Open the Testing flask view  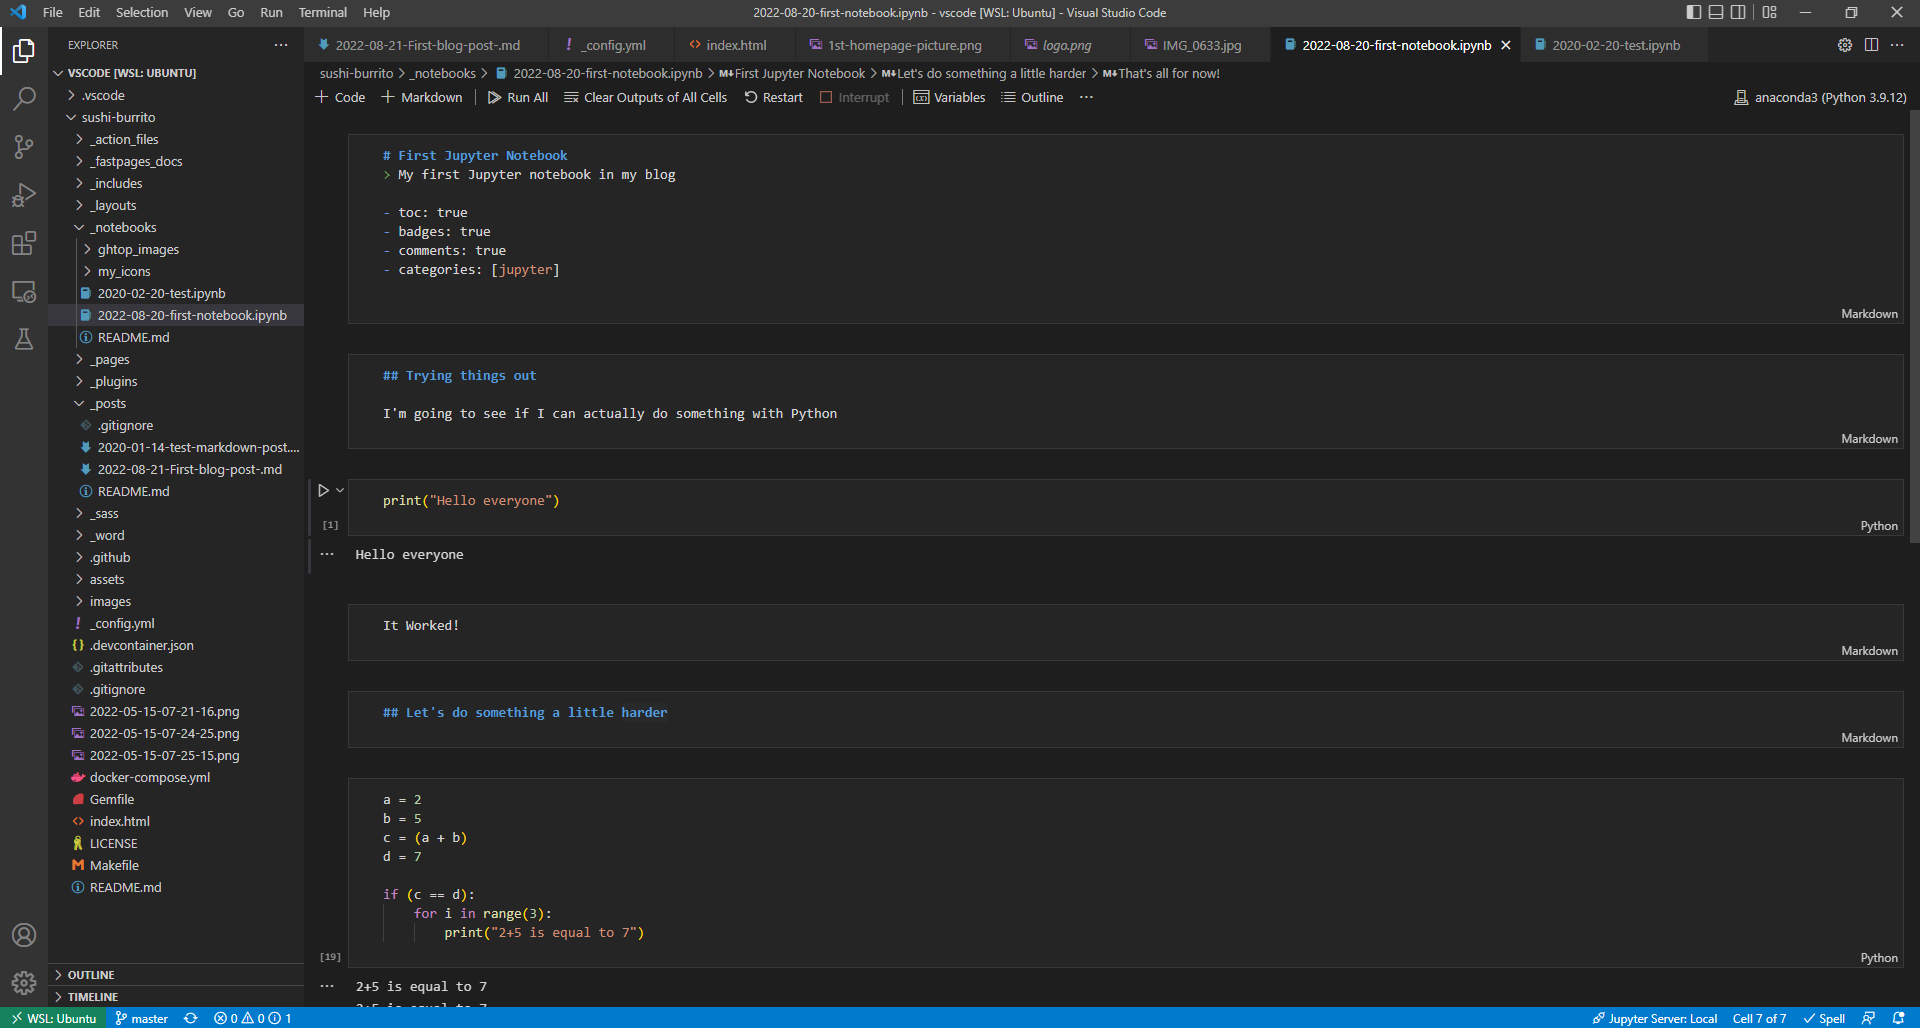tap(24, 339)
